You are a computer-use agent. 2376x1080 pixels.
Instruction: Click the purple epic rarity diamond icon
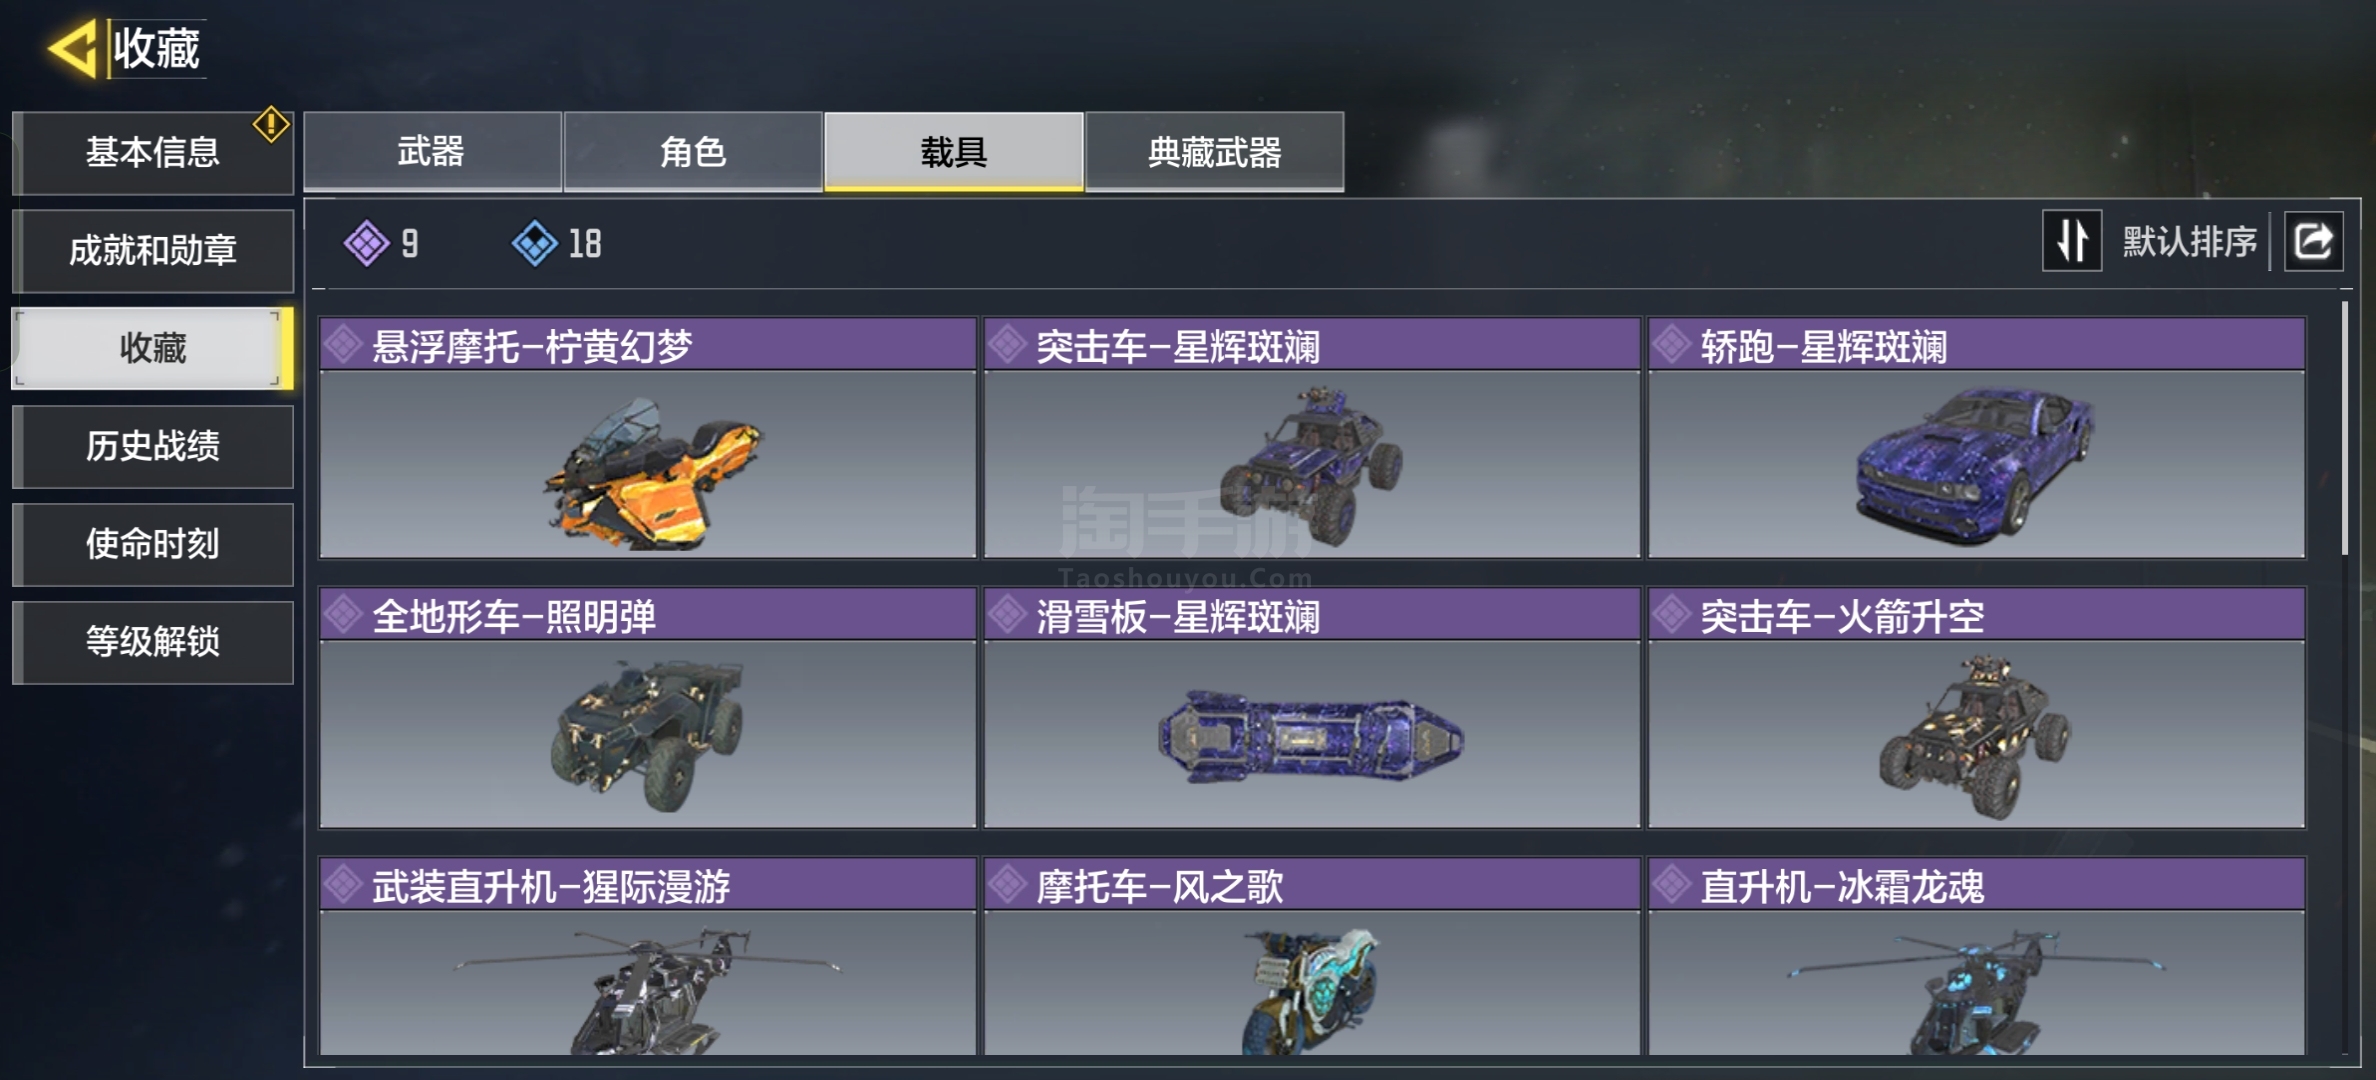click(367, 243)
